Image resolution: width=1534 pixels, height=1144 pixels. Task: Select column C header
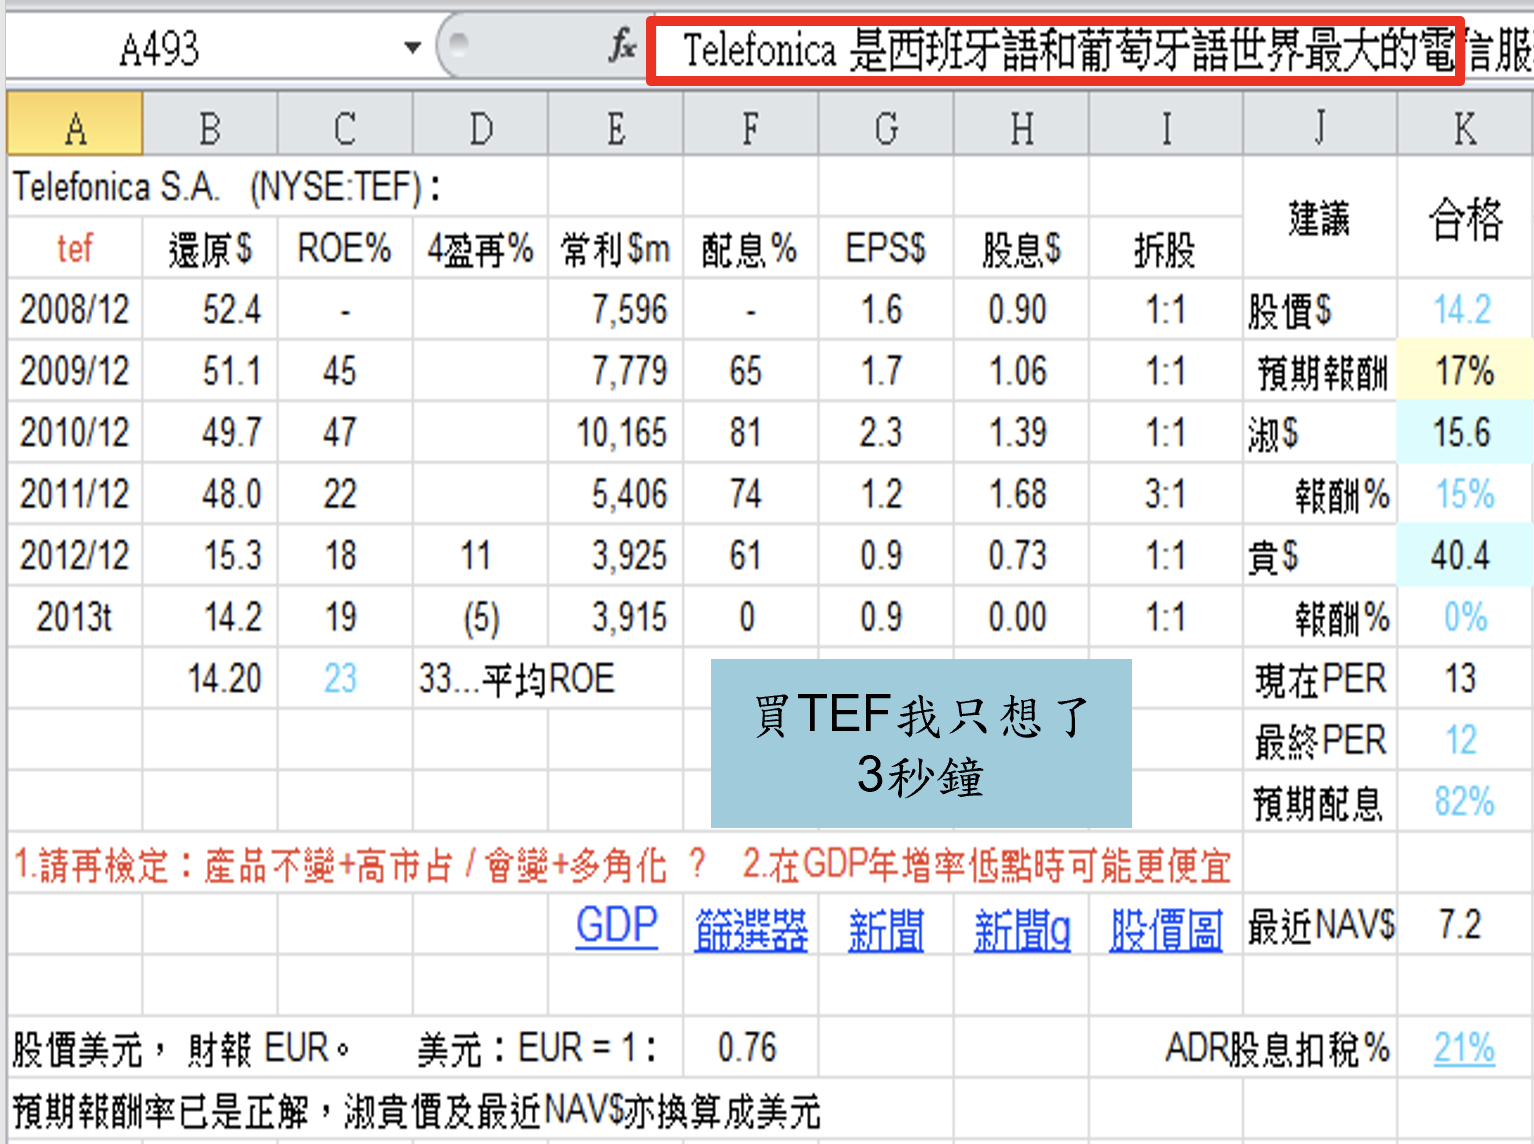[345, 124]
